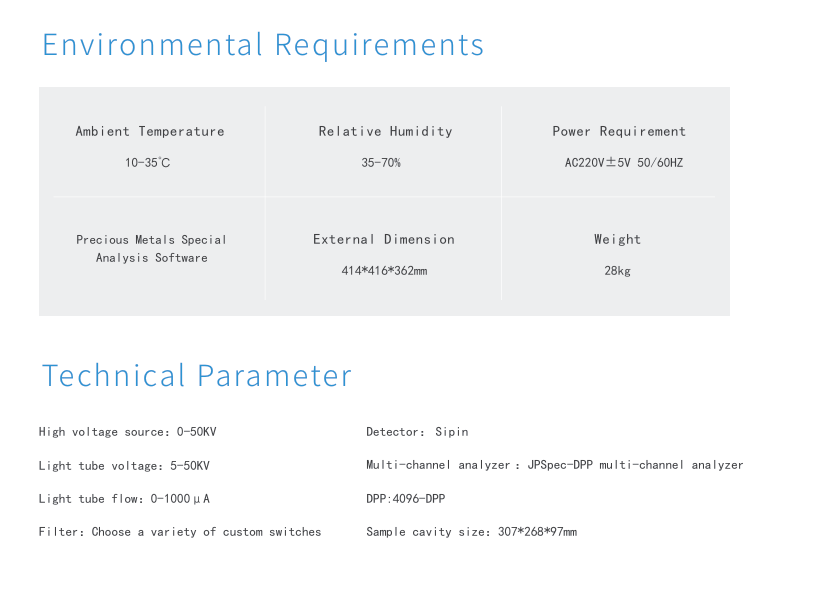827x592 pixels.
Task: Click the 10-35°C temperature value
Action: click(147, 163)
